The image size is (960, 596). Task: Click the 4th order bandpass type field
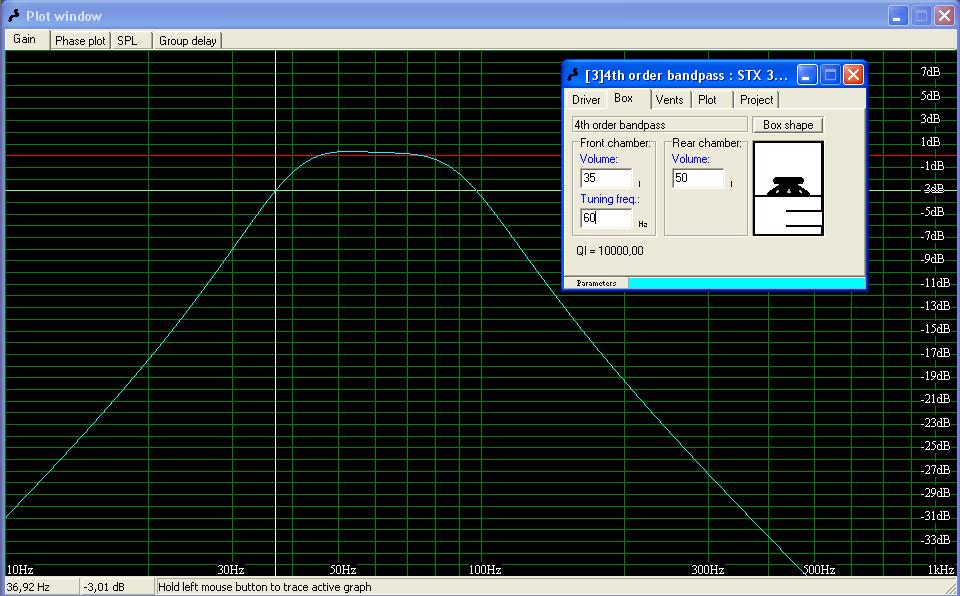point(659,125)
